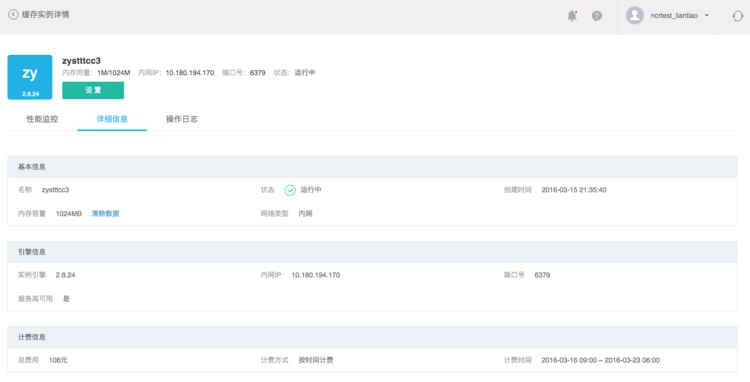Click the 清除数据 link
This screenshot has width=750, height=382.
point(105,214)
